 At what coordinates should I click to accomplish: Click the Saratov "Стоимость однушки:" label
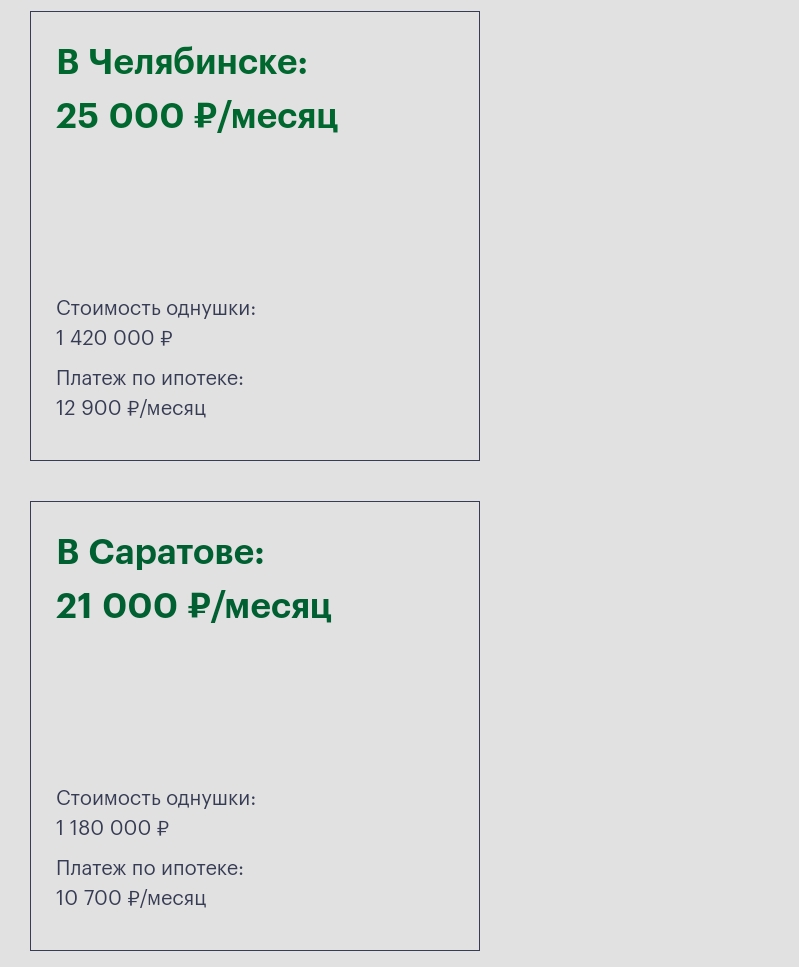[x=155, y=798]
